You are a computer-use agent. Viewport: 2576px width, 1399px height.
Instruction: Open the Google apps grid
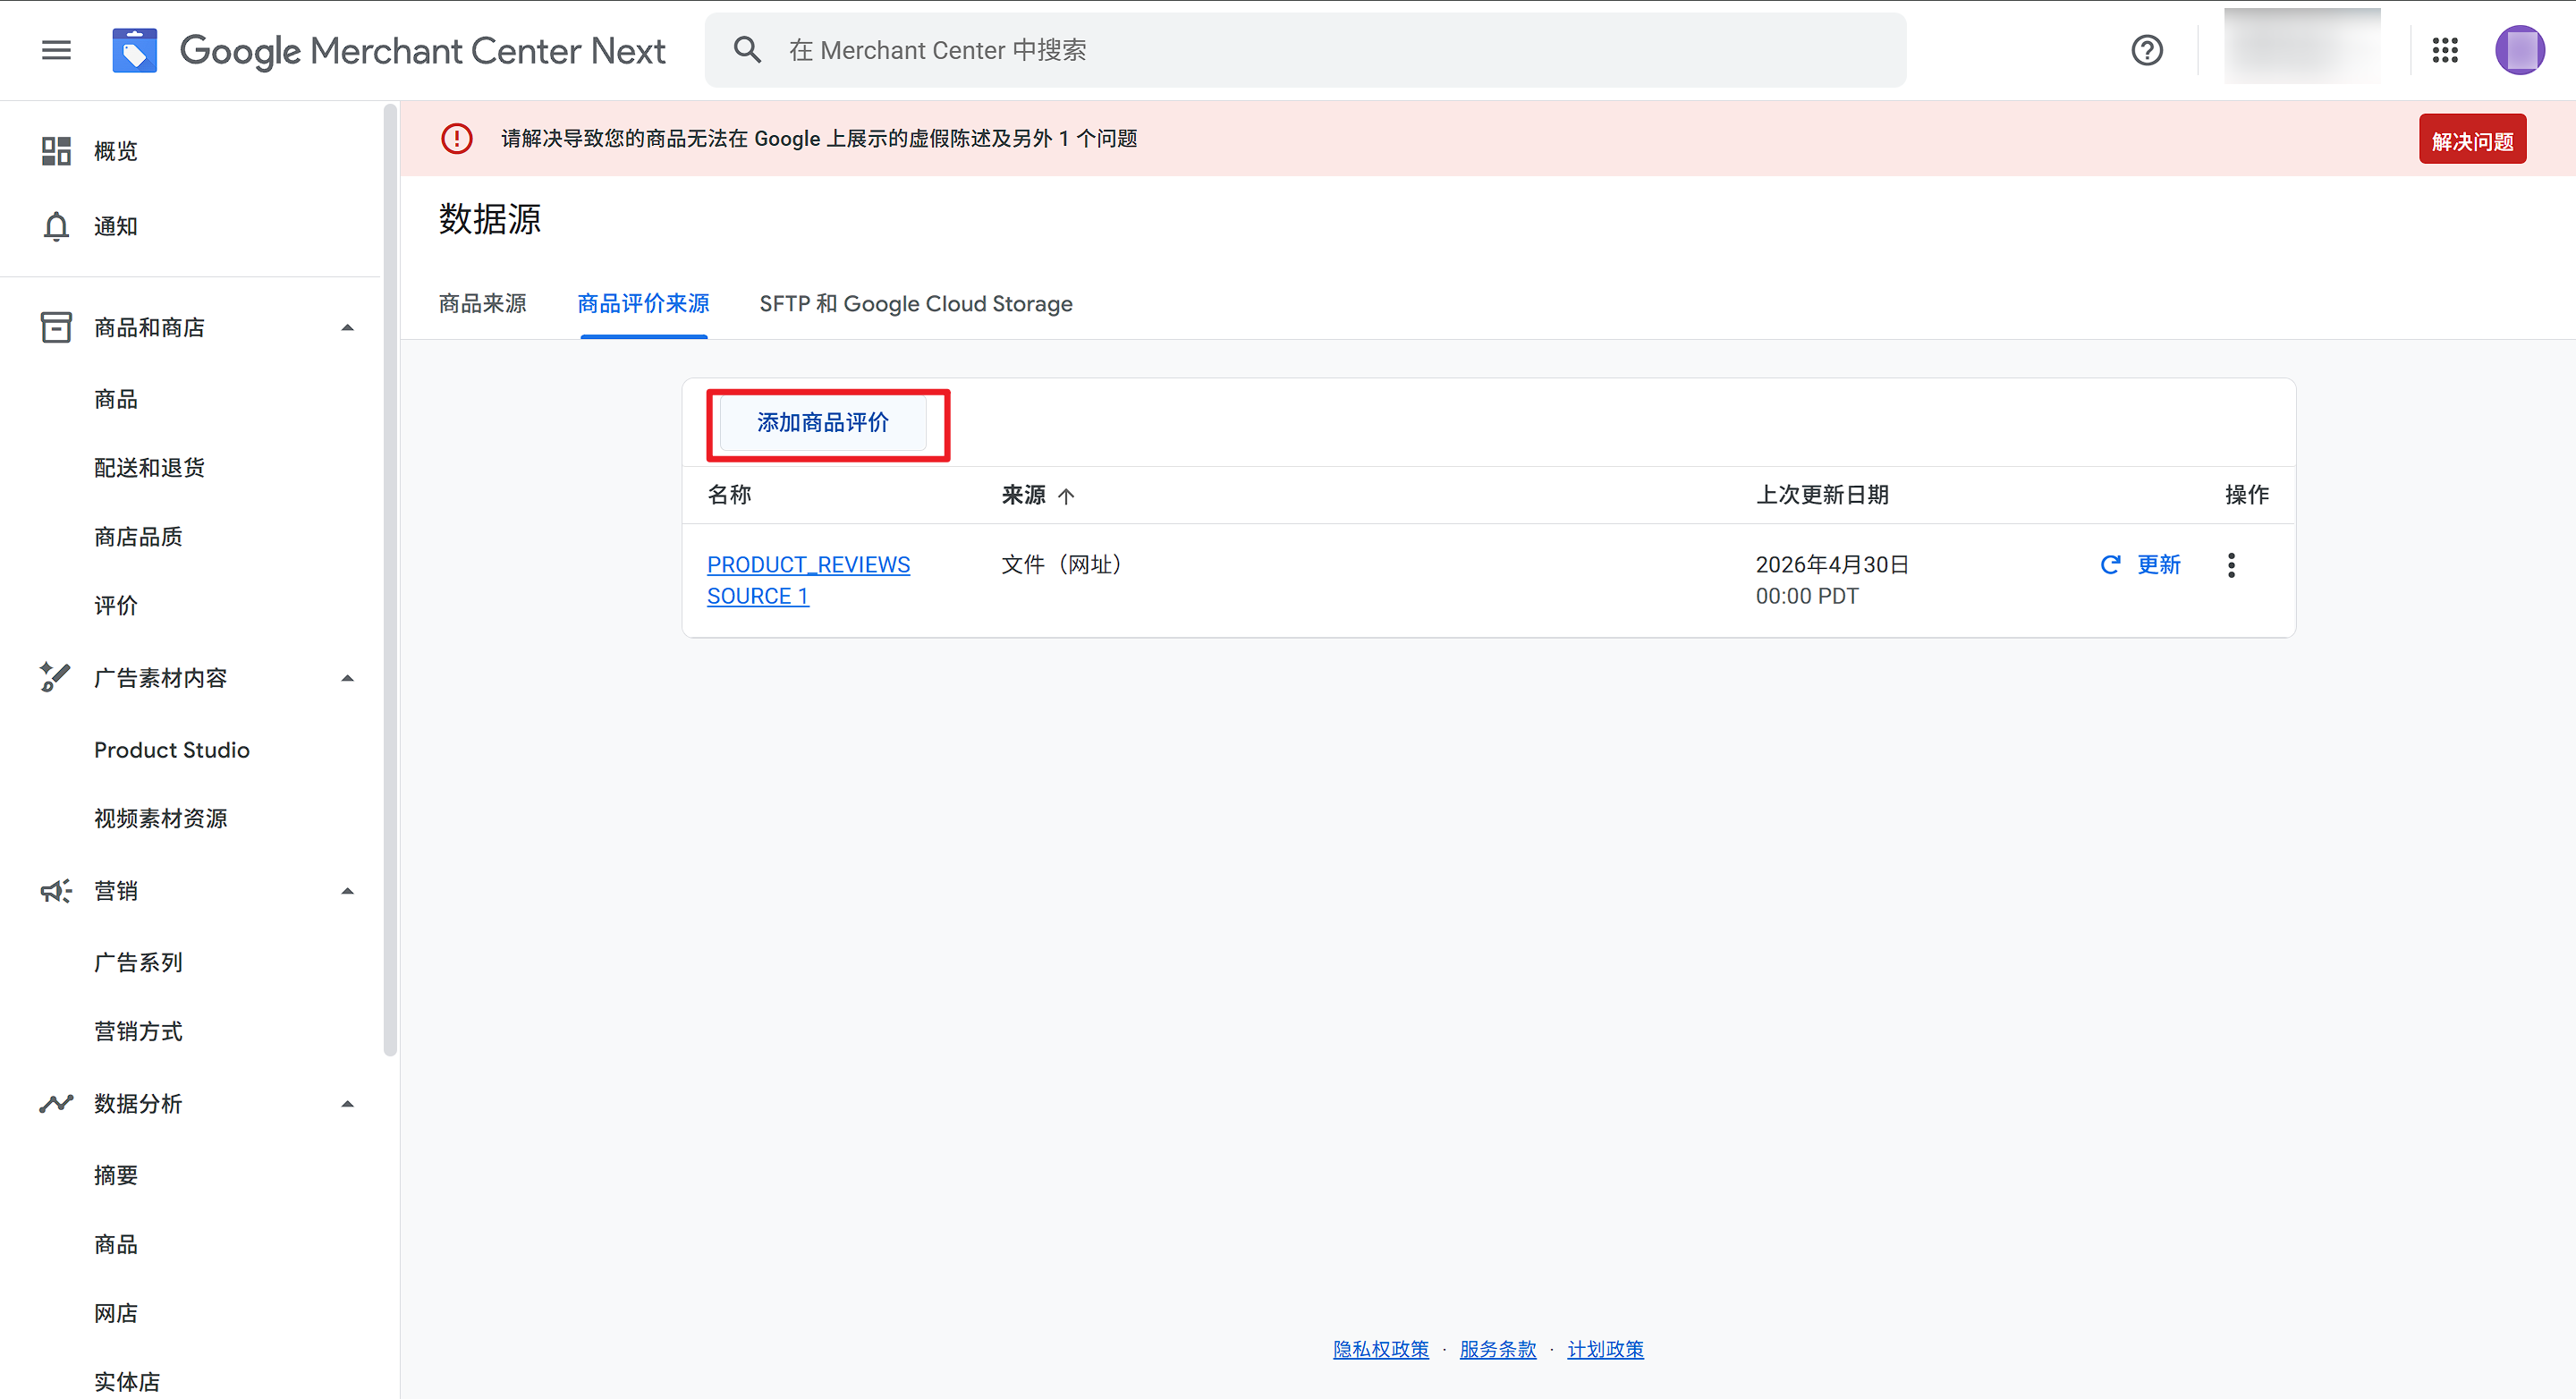pyautogui.click(x=2445, y=50)
